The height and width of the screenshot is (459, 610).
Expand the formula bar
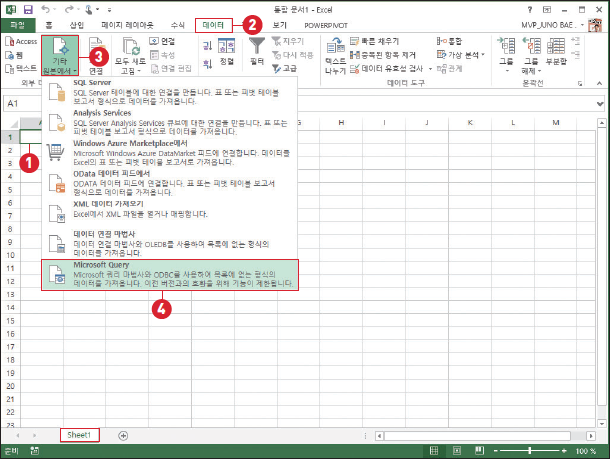coord(599,104)
